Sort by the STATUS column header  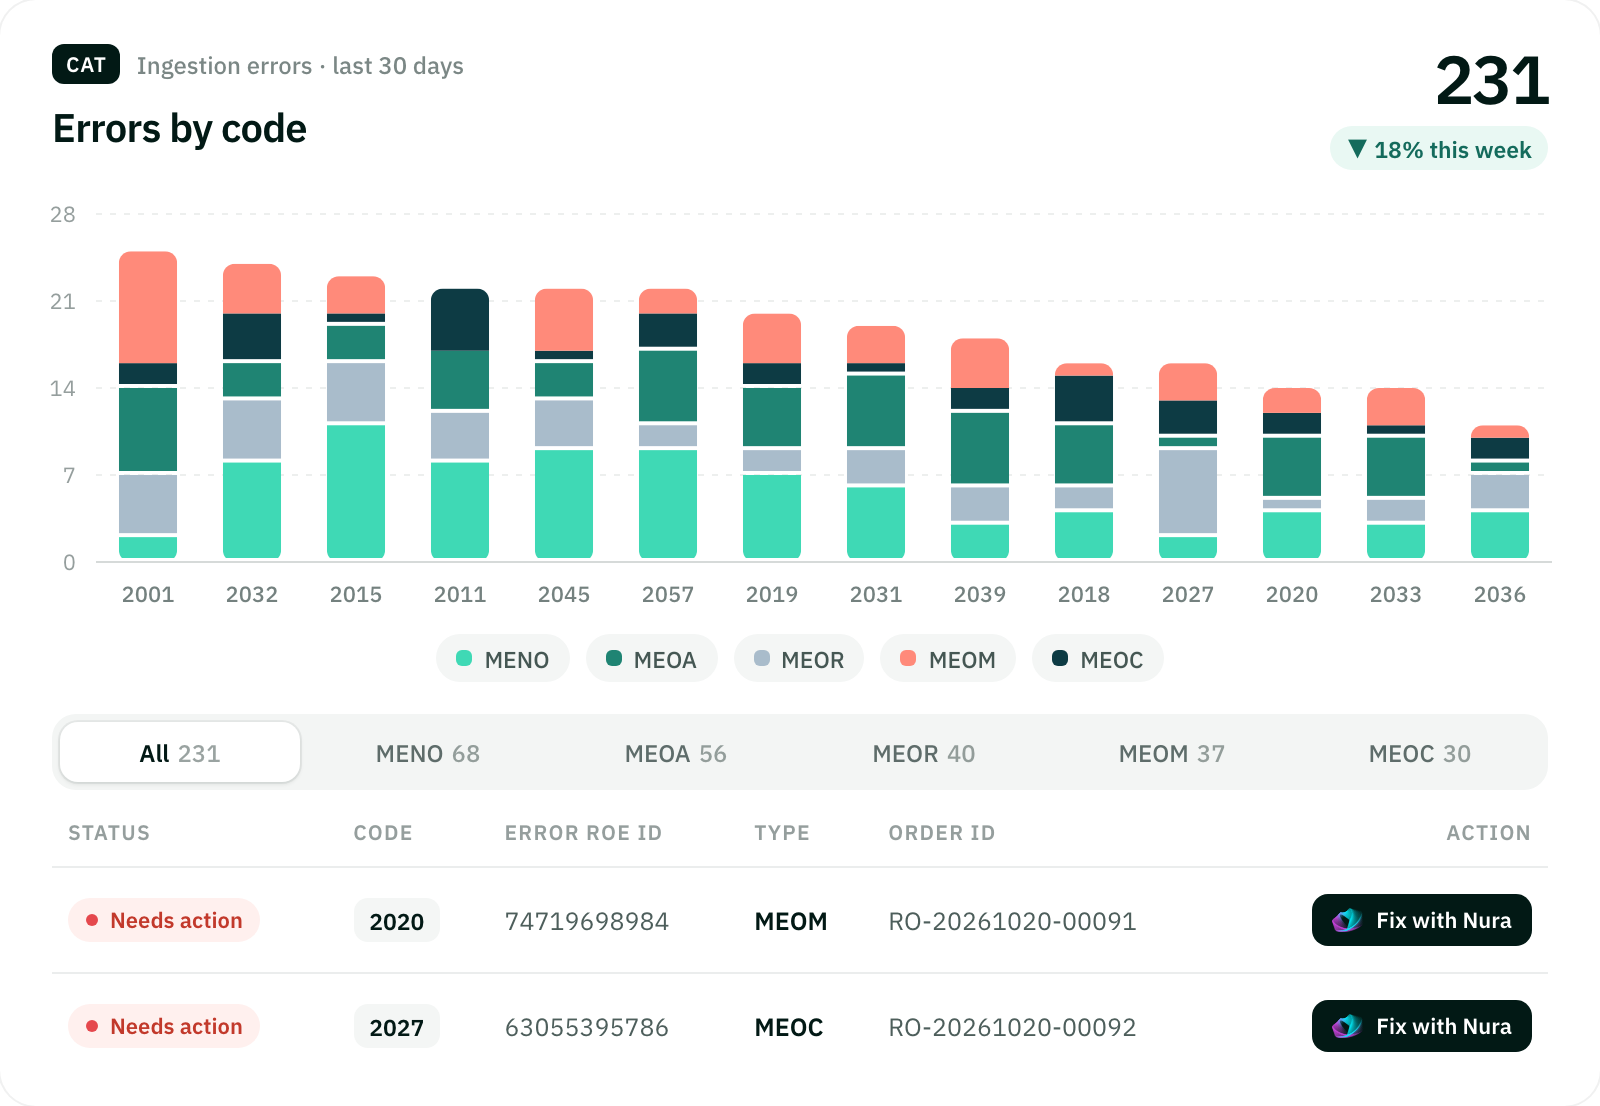pyautogui.click(x=109, y=833)
